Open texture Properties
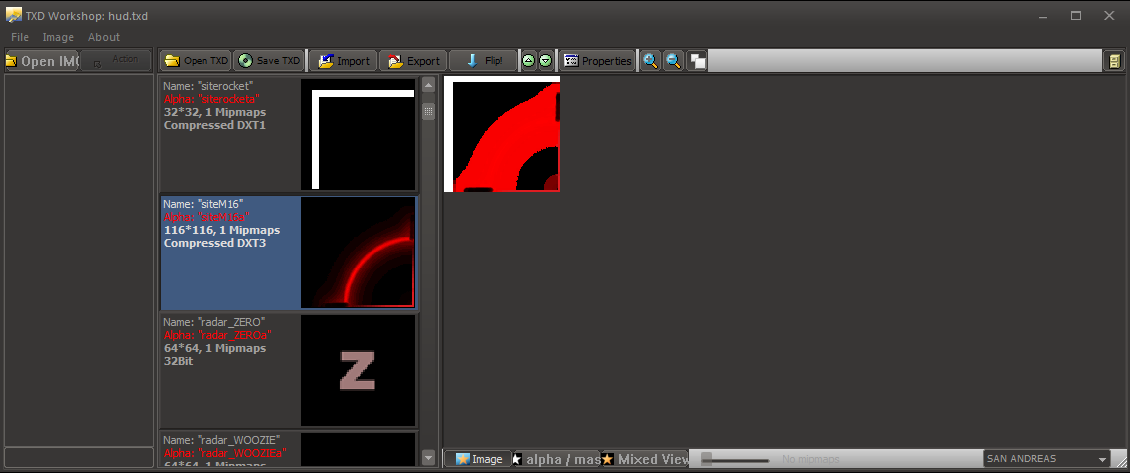1130x473 pixels. (x=597, y=61)
